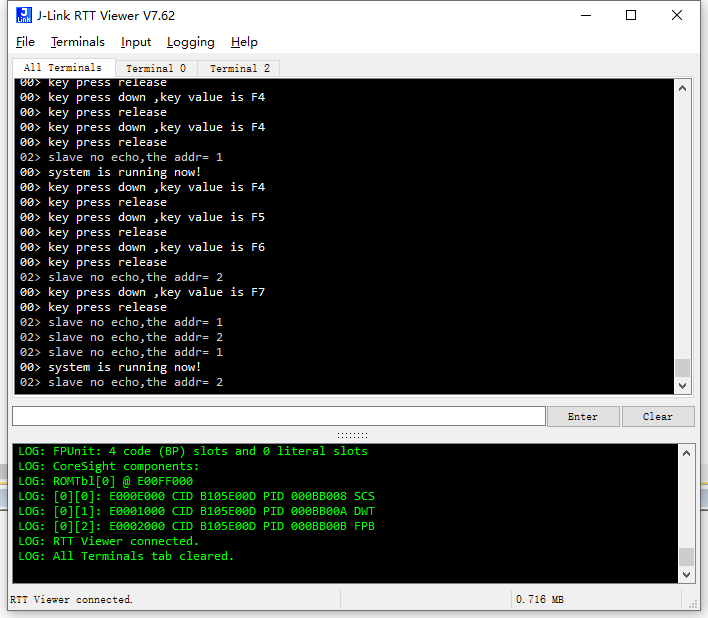Click log line 'FPUnit: 4 code (BP) slots'
Image resolution: width=708 pixels, height=618 pixels.
point(193,451)
